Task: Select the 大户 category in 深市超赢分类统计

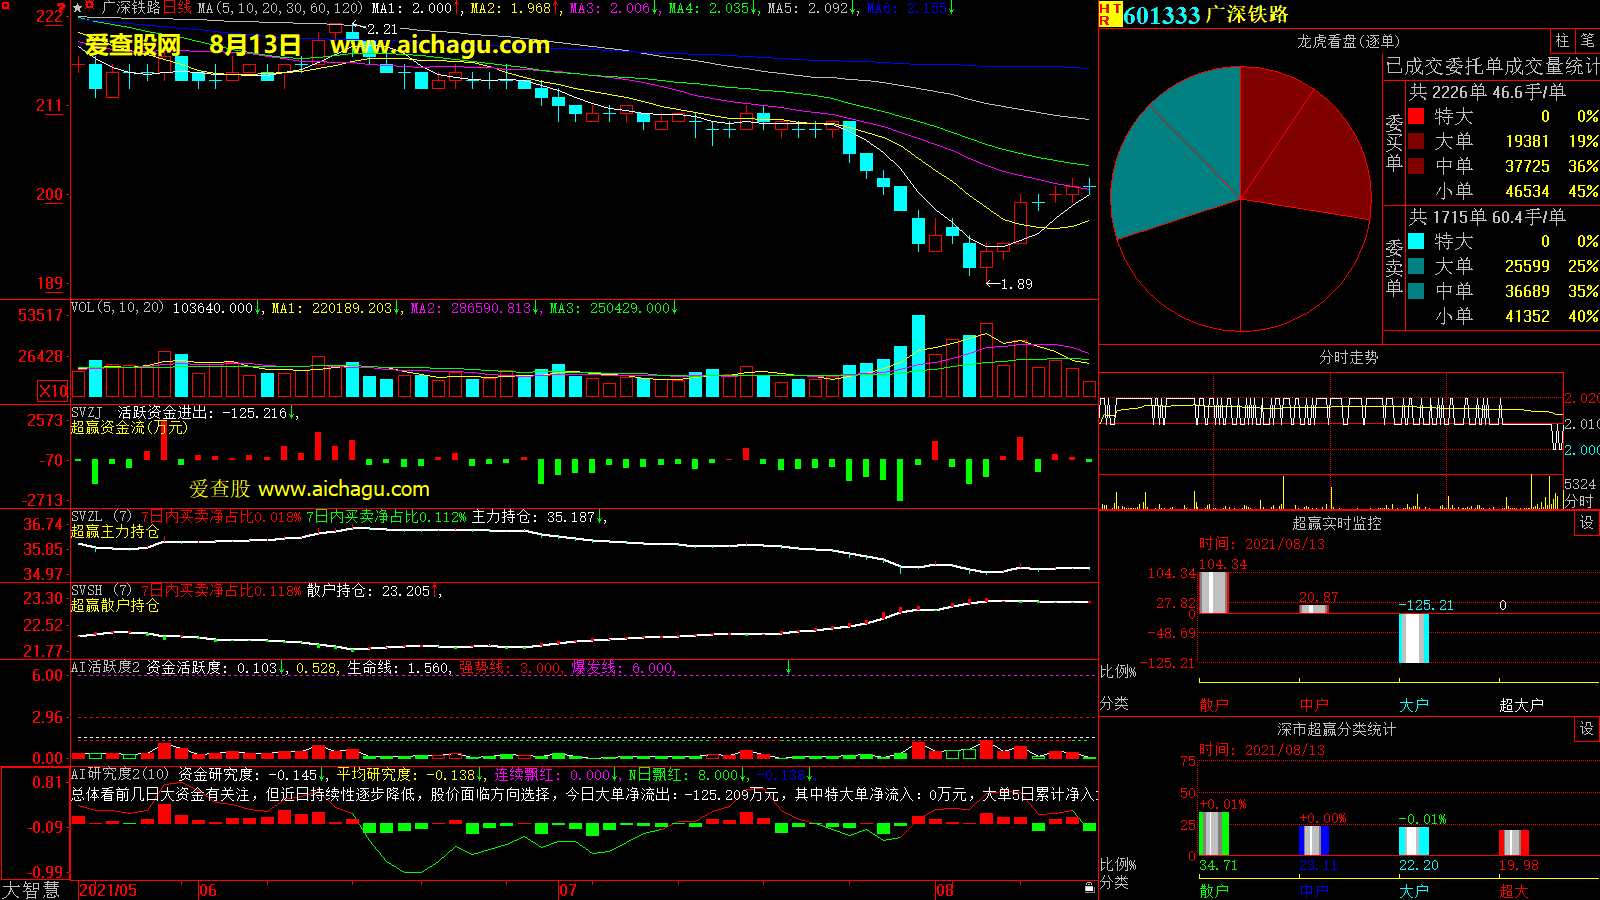Action: (1413, 890)
